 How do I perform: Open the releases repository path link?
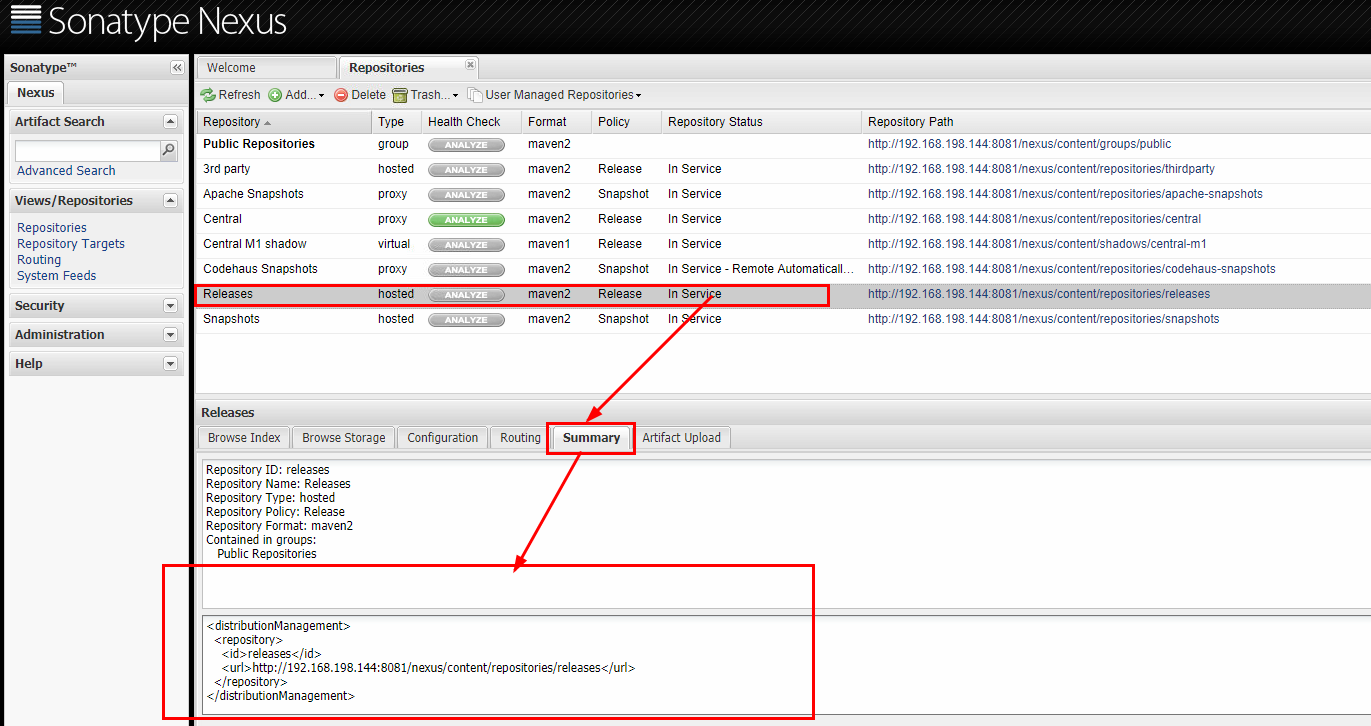pyautogui.click(x=1039, y=294)
